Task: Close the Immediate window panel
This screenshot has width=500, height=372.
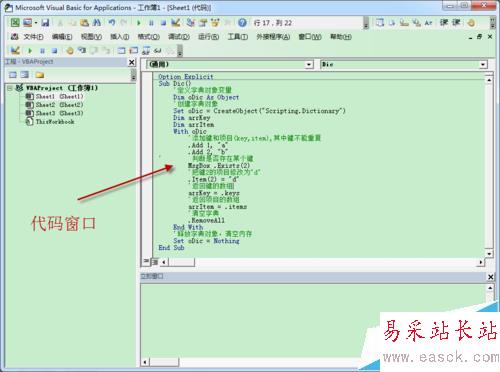Action: coord(491,277)
